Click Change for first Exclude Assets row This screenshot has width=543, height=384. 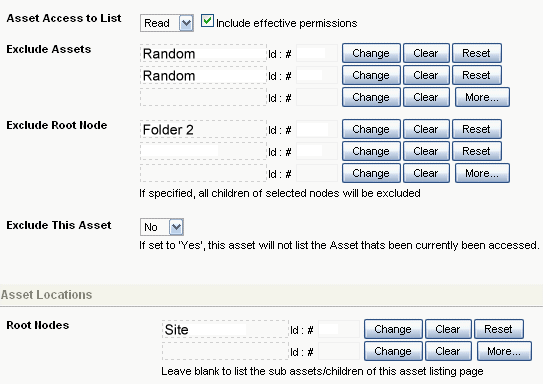pos(371,53)
